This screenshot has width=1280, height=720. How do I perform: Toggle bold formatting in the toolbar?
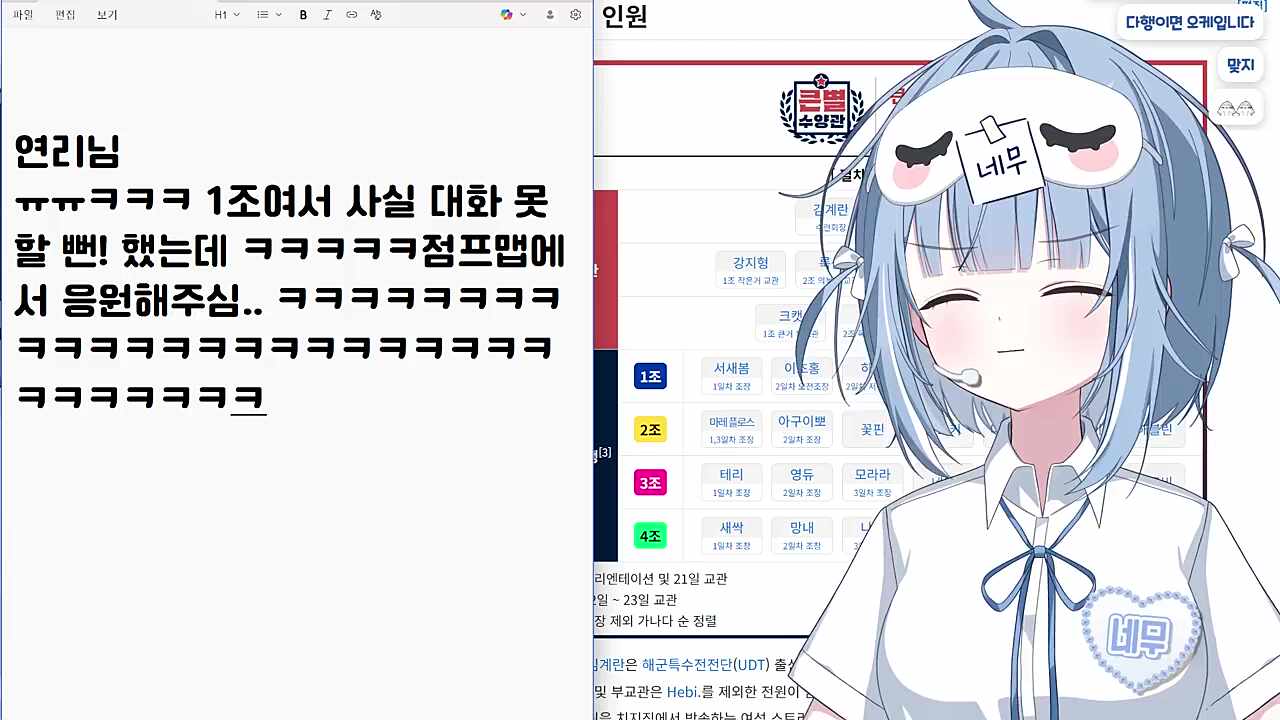[303, 14]
